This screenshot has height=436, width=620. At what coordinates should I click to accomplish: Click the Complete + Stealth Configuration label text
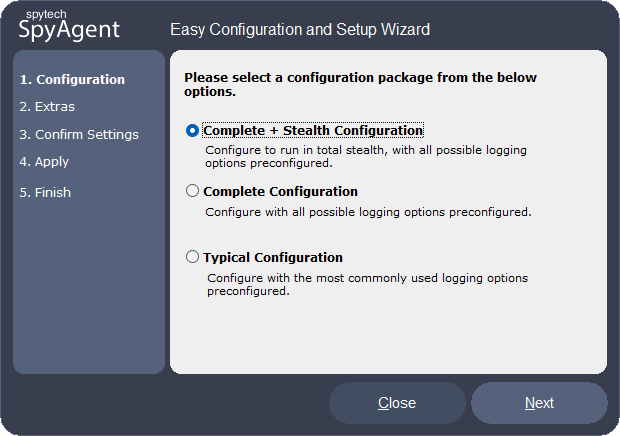[x=313, y=130]
